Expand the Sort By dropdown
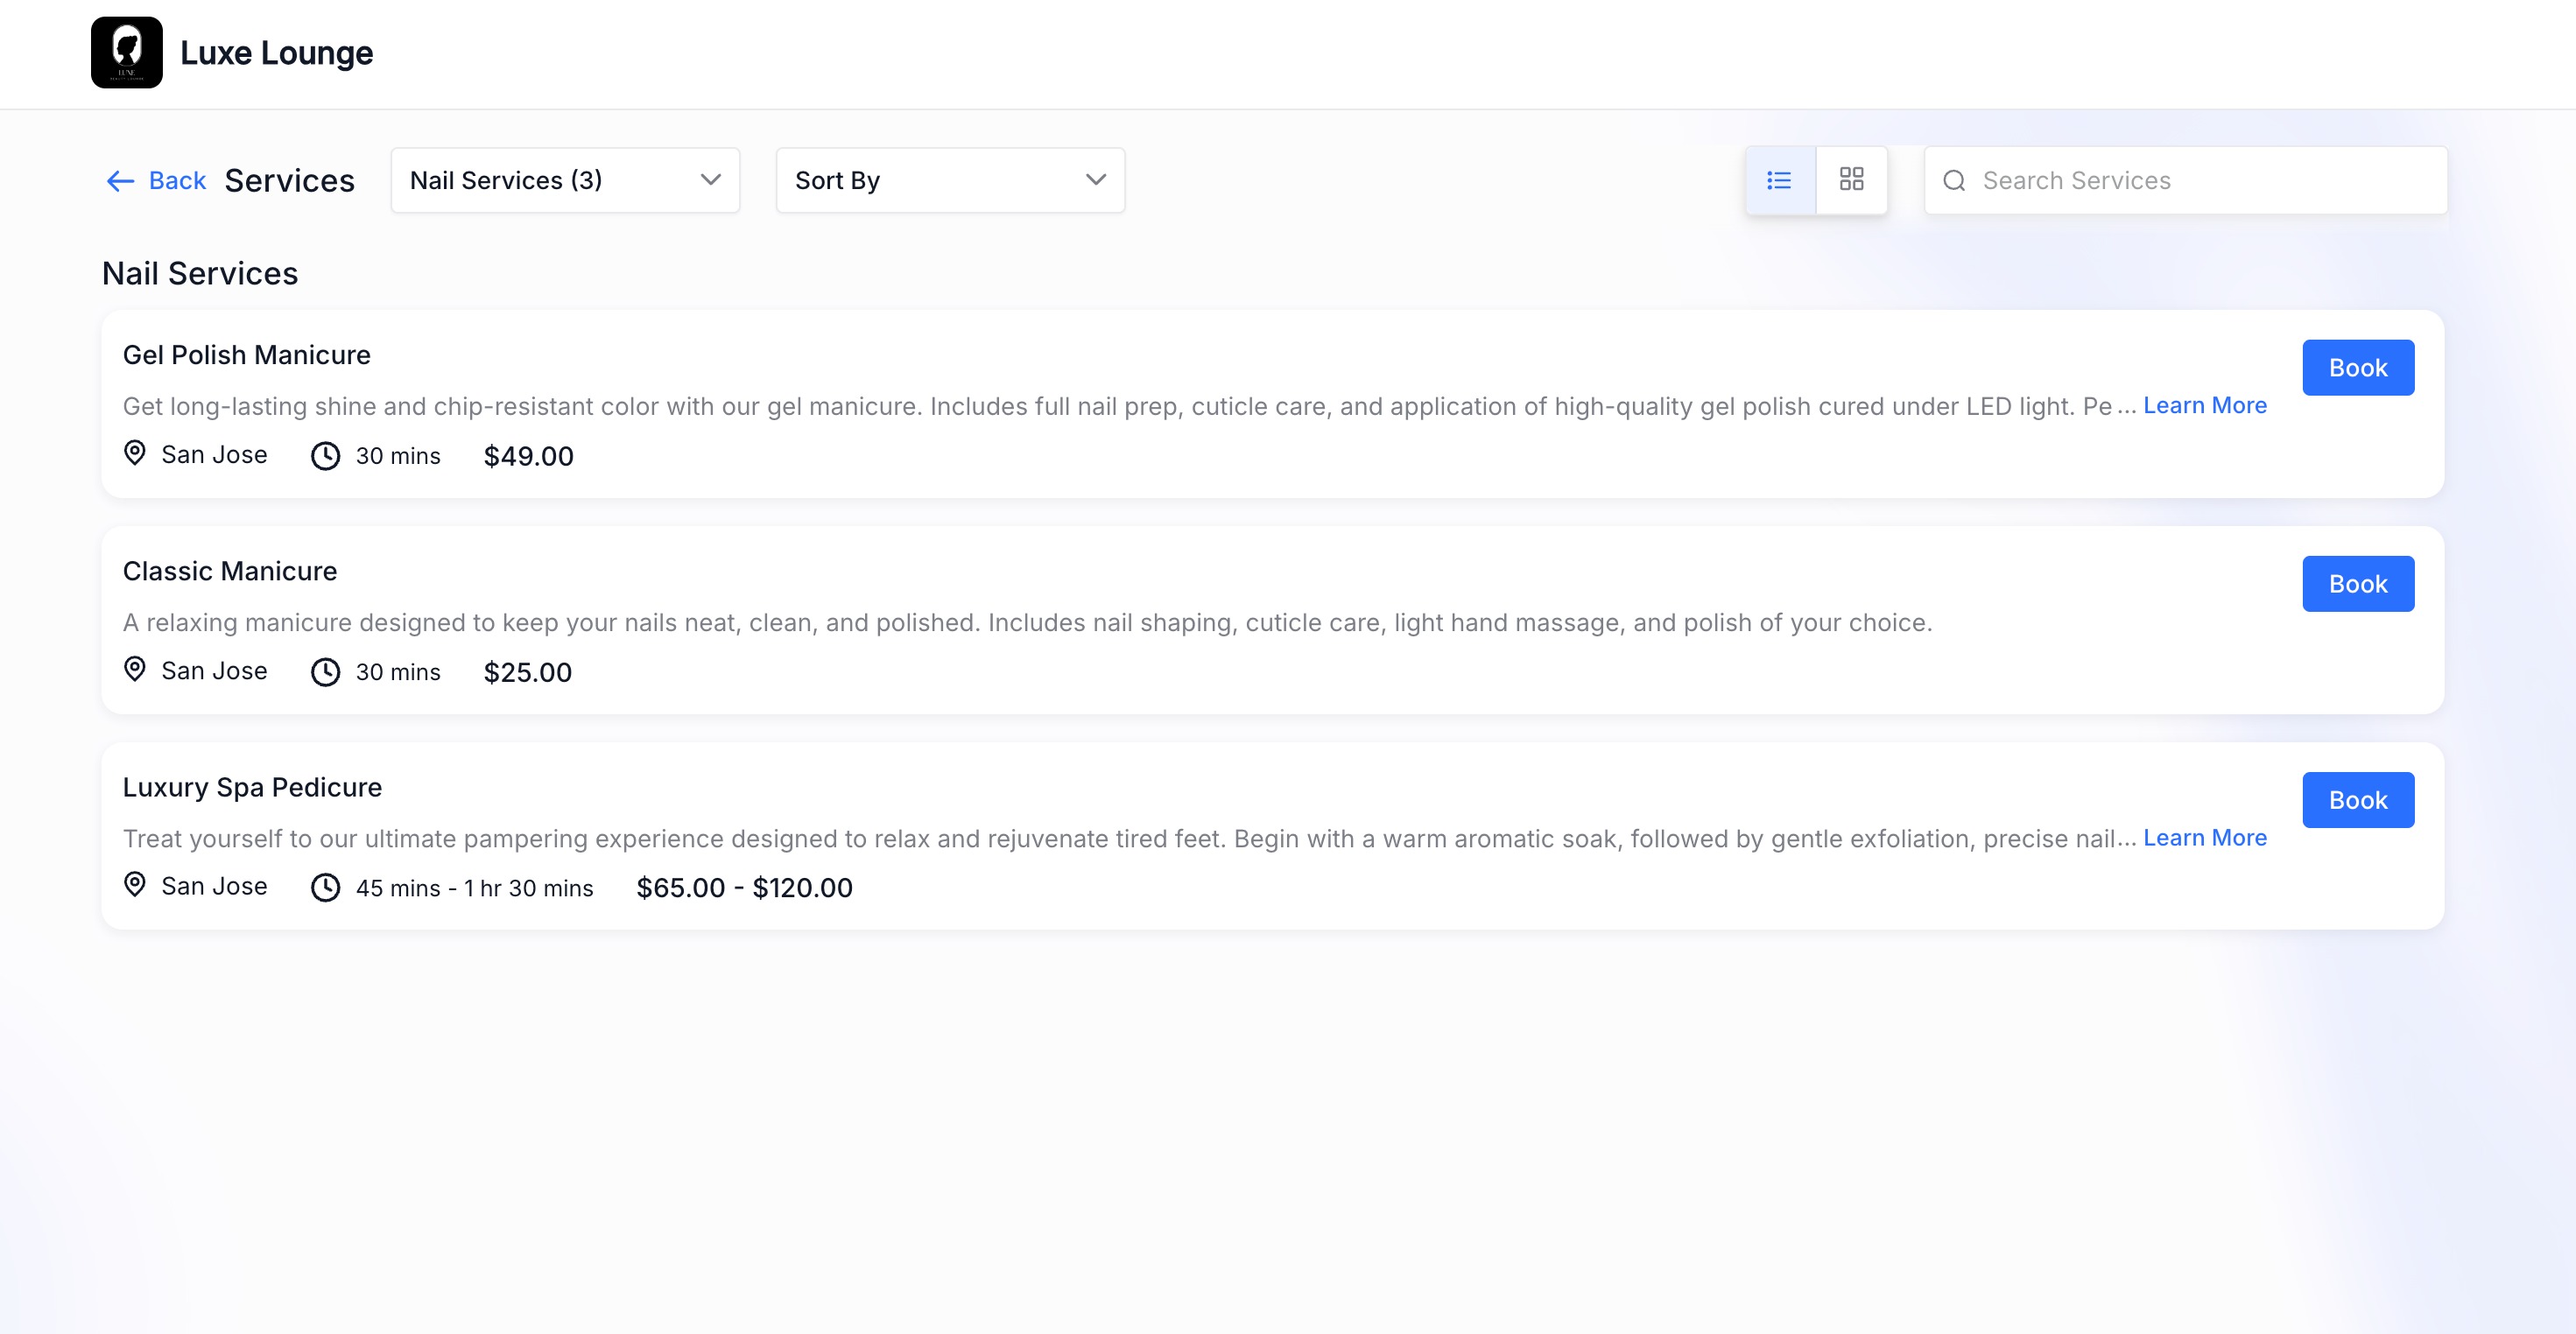Viewport: 2576px width, 1334px height. coord(949,180)
